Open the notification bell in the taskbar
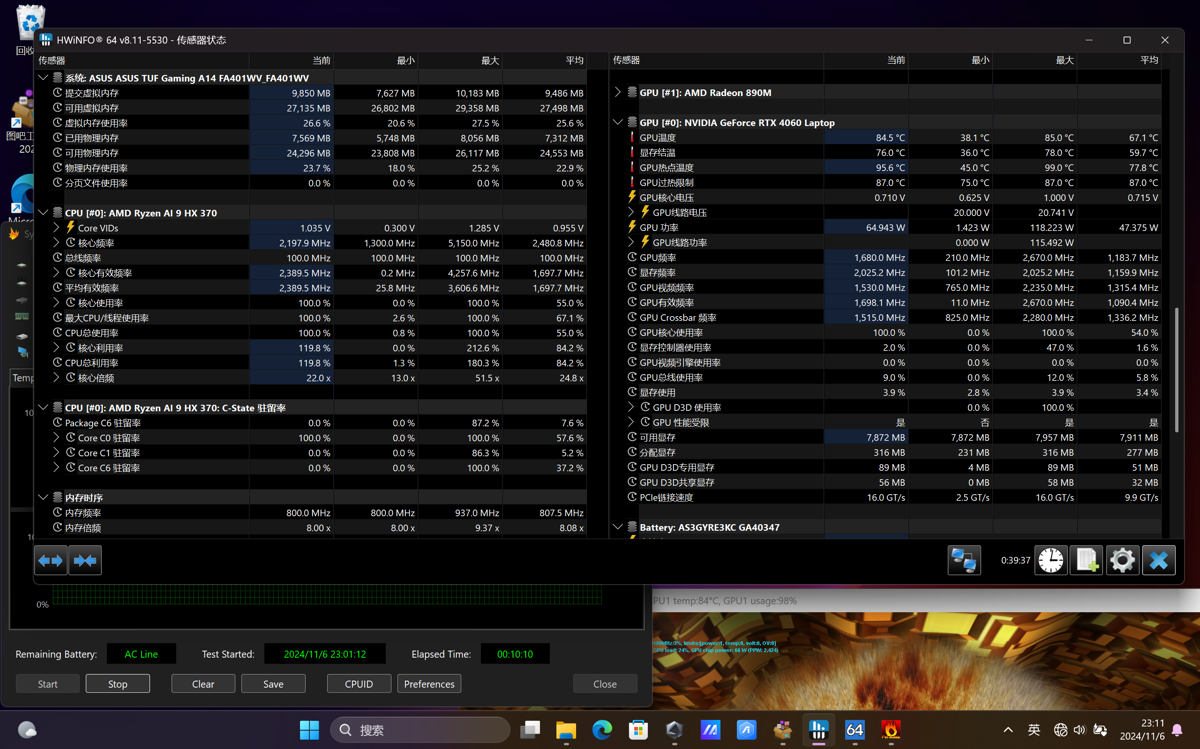Screen dimensions: 1200x749 [x=1178, y=730]
